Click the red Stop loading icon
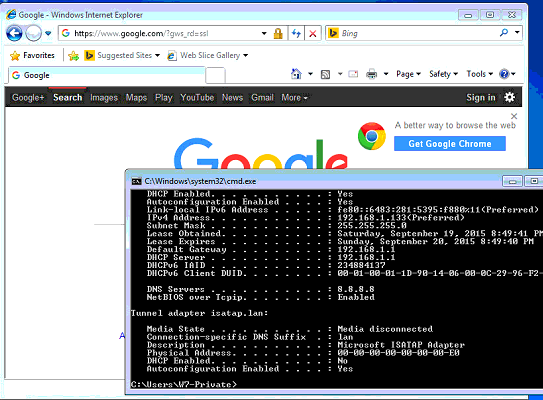 (313, 34)
